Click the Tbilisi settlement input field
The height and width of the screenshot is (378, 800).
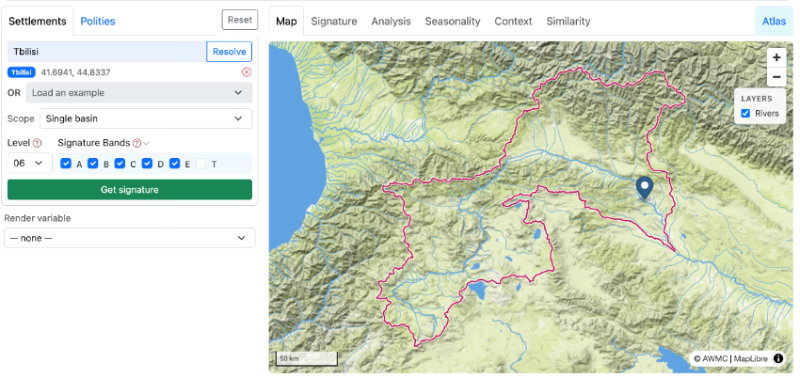pos(107,52)
